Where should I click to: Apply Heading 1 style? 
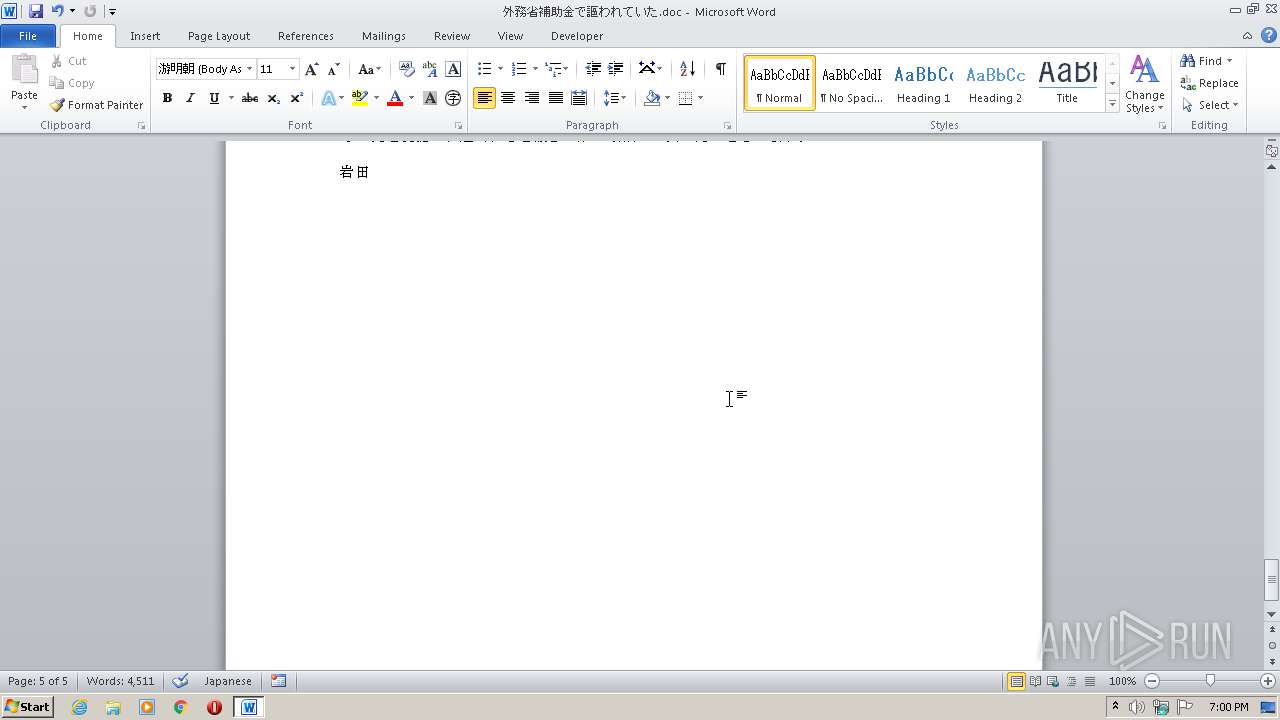point(923,83)
